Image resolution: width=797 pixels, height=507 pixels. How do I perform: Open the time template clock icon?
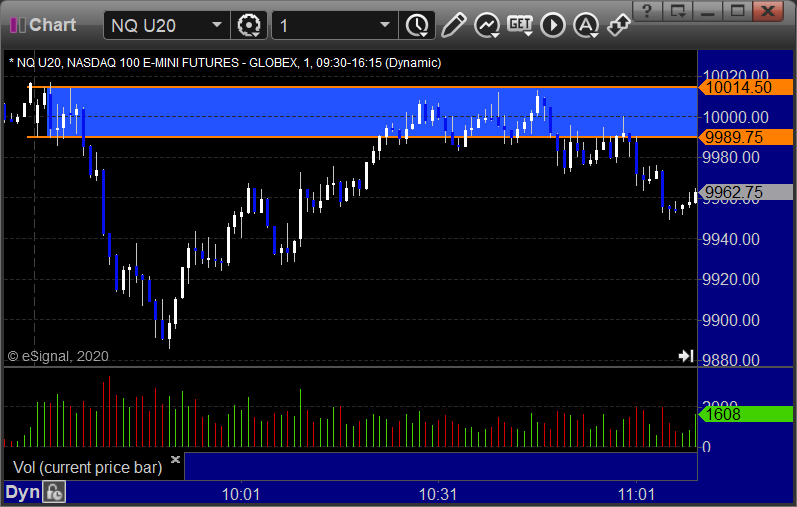(x=417, y=25)
